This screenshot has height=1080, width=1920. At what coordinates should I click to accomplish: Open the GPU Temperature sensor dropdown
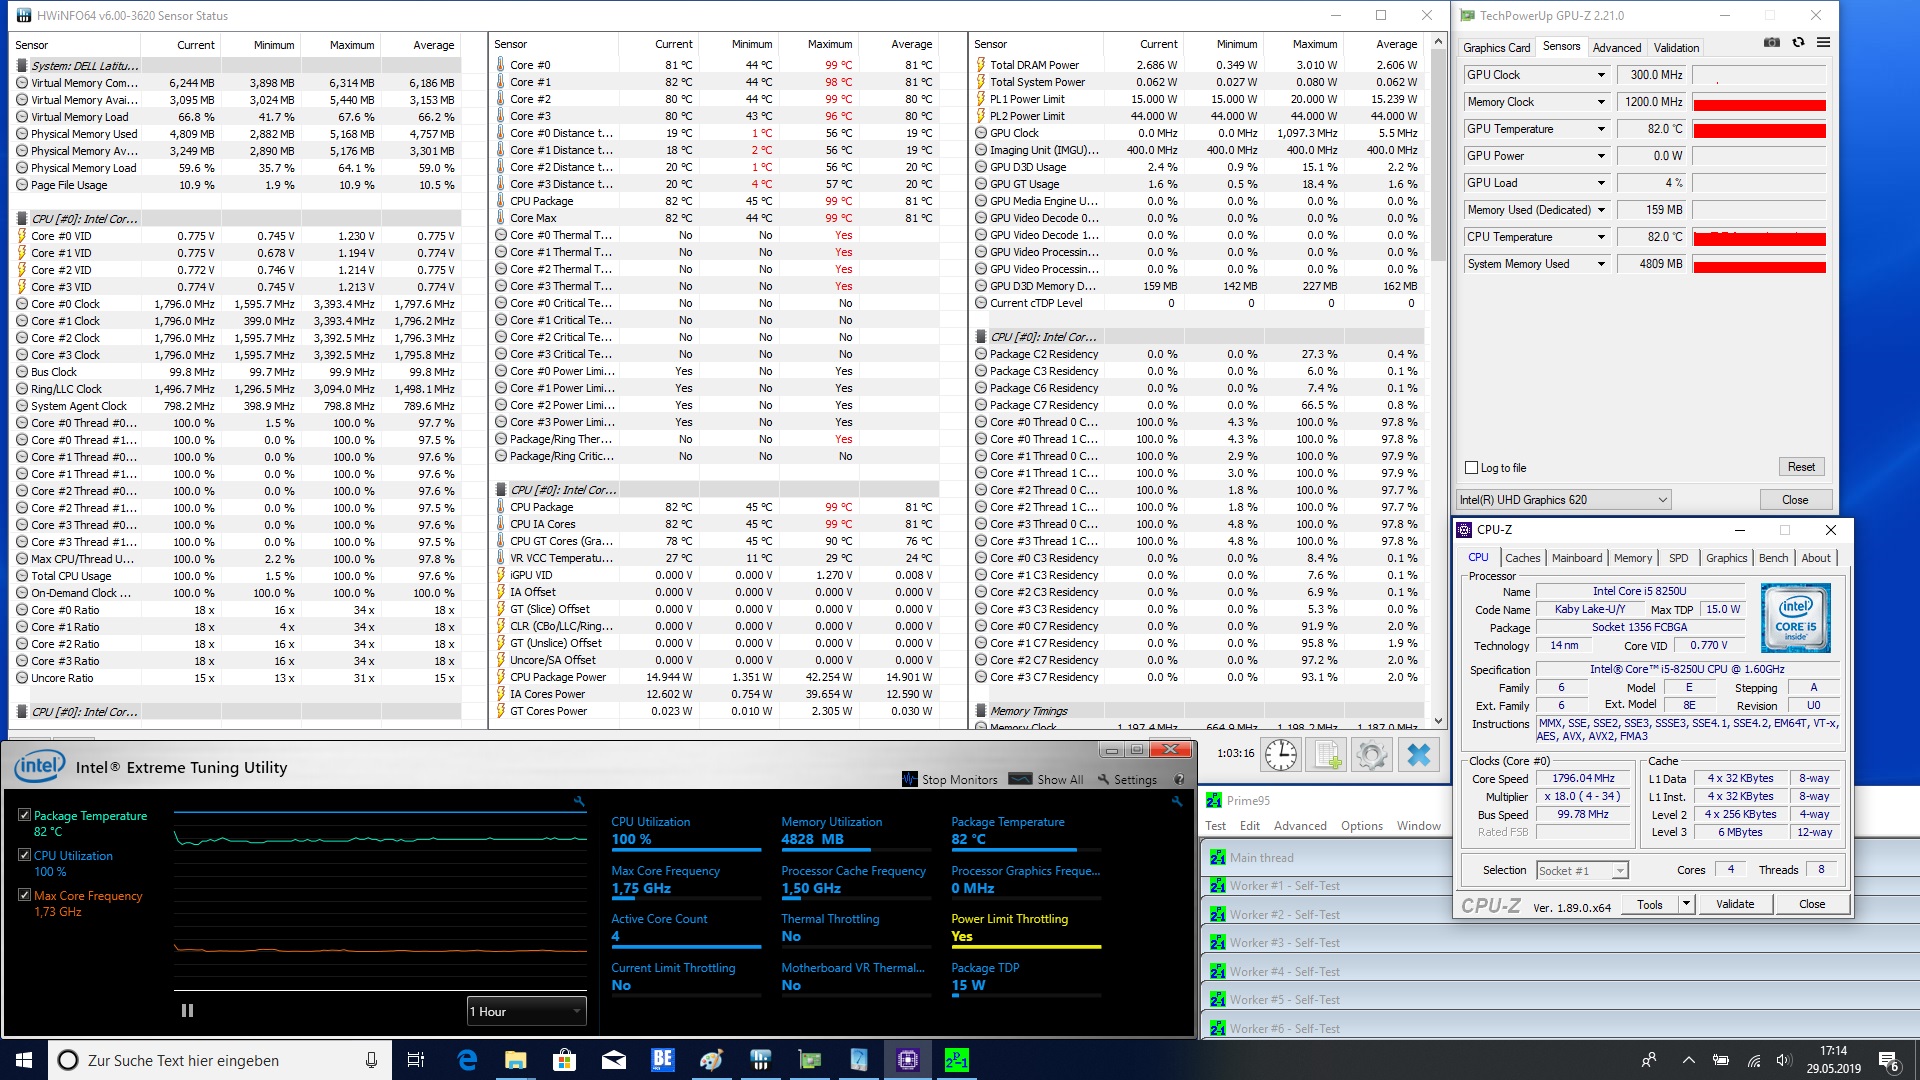click(1601, 129)
